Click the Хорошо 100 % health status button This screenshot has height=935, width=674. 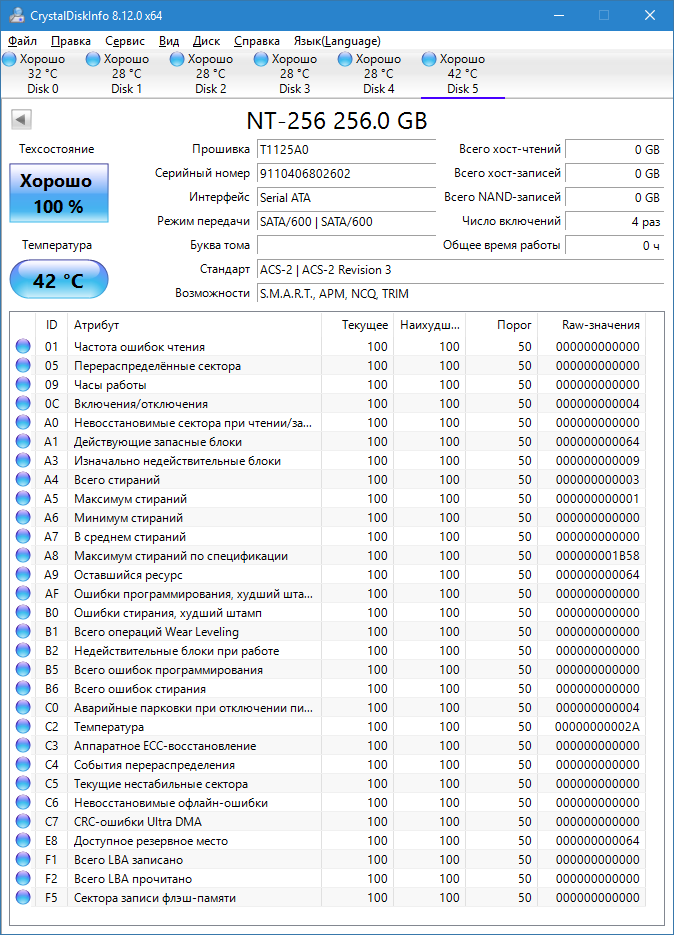pyautogui.click(x=58, y=193)
